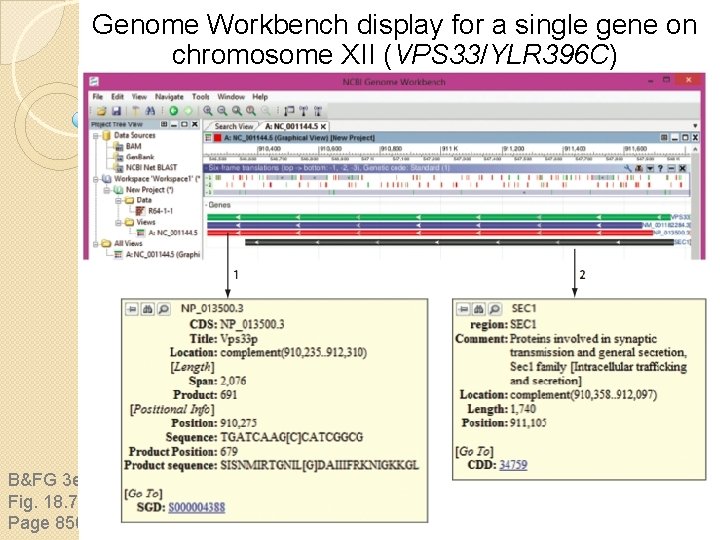Viewport: 720px width, 540px height.
Task: Select the third zoom magnifier in toolbar
Action: 236,111
